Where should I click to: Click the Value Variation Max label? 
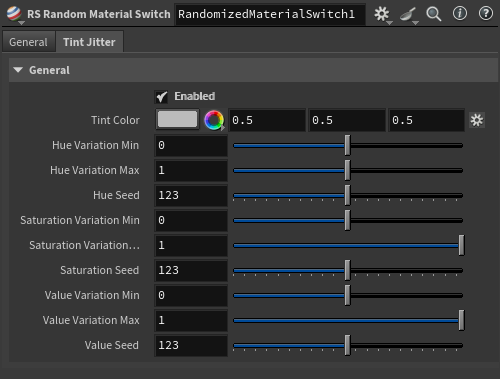[x=91, y=320]
